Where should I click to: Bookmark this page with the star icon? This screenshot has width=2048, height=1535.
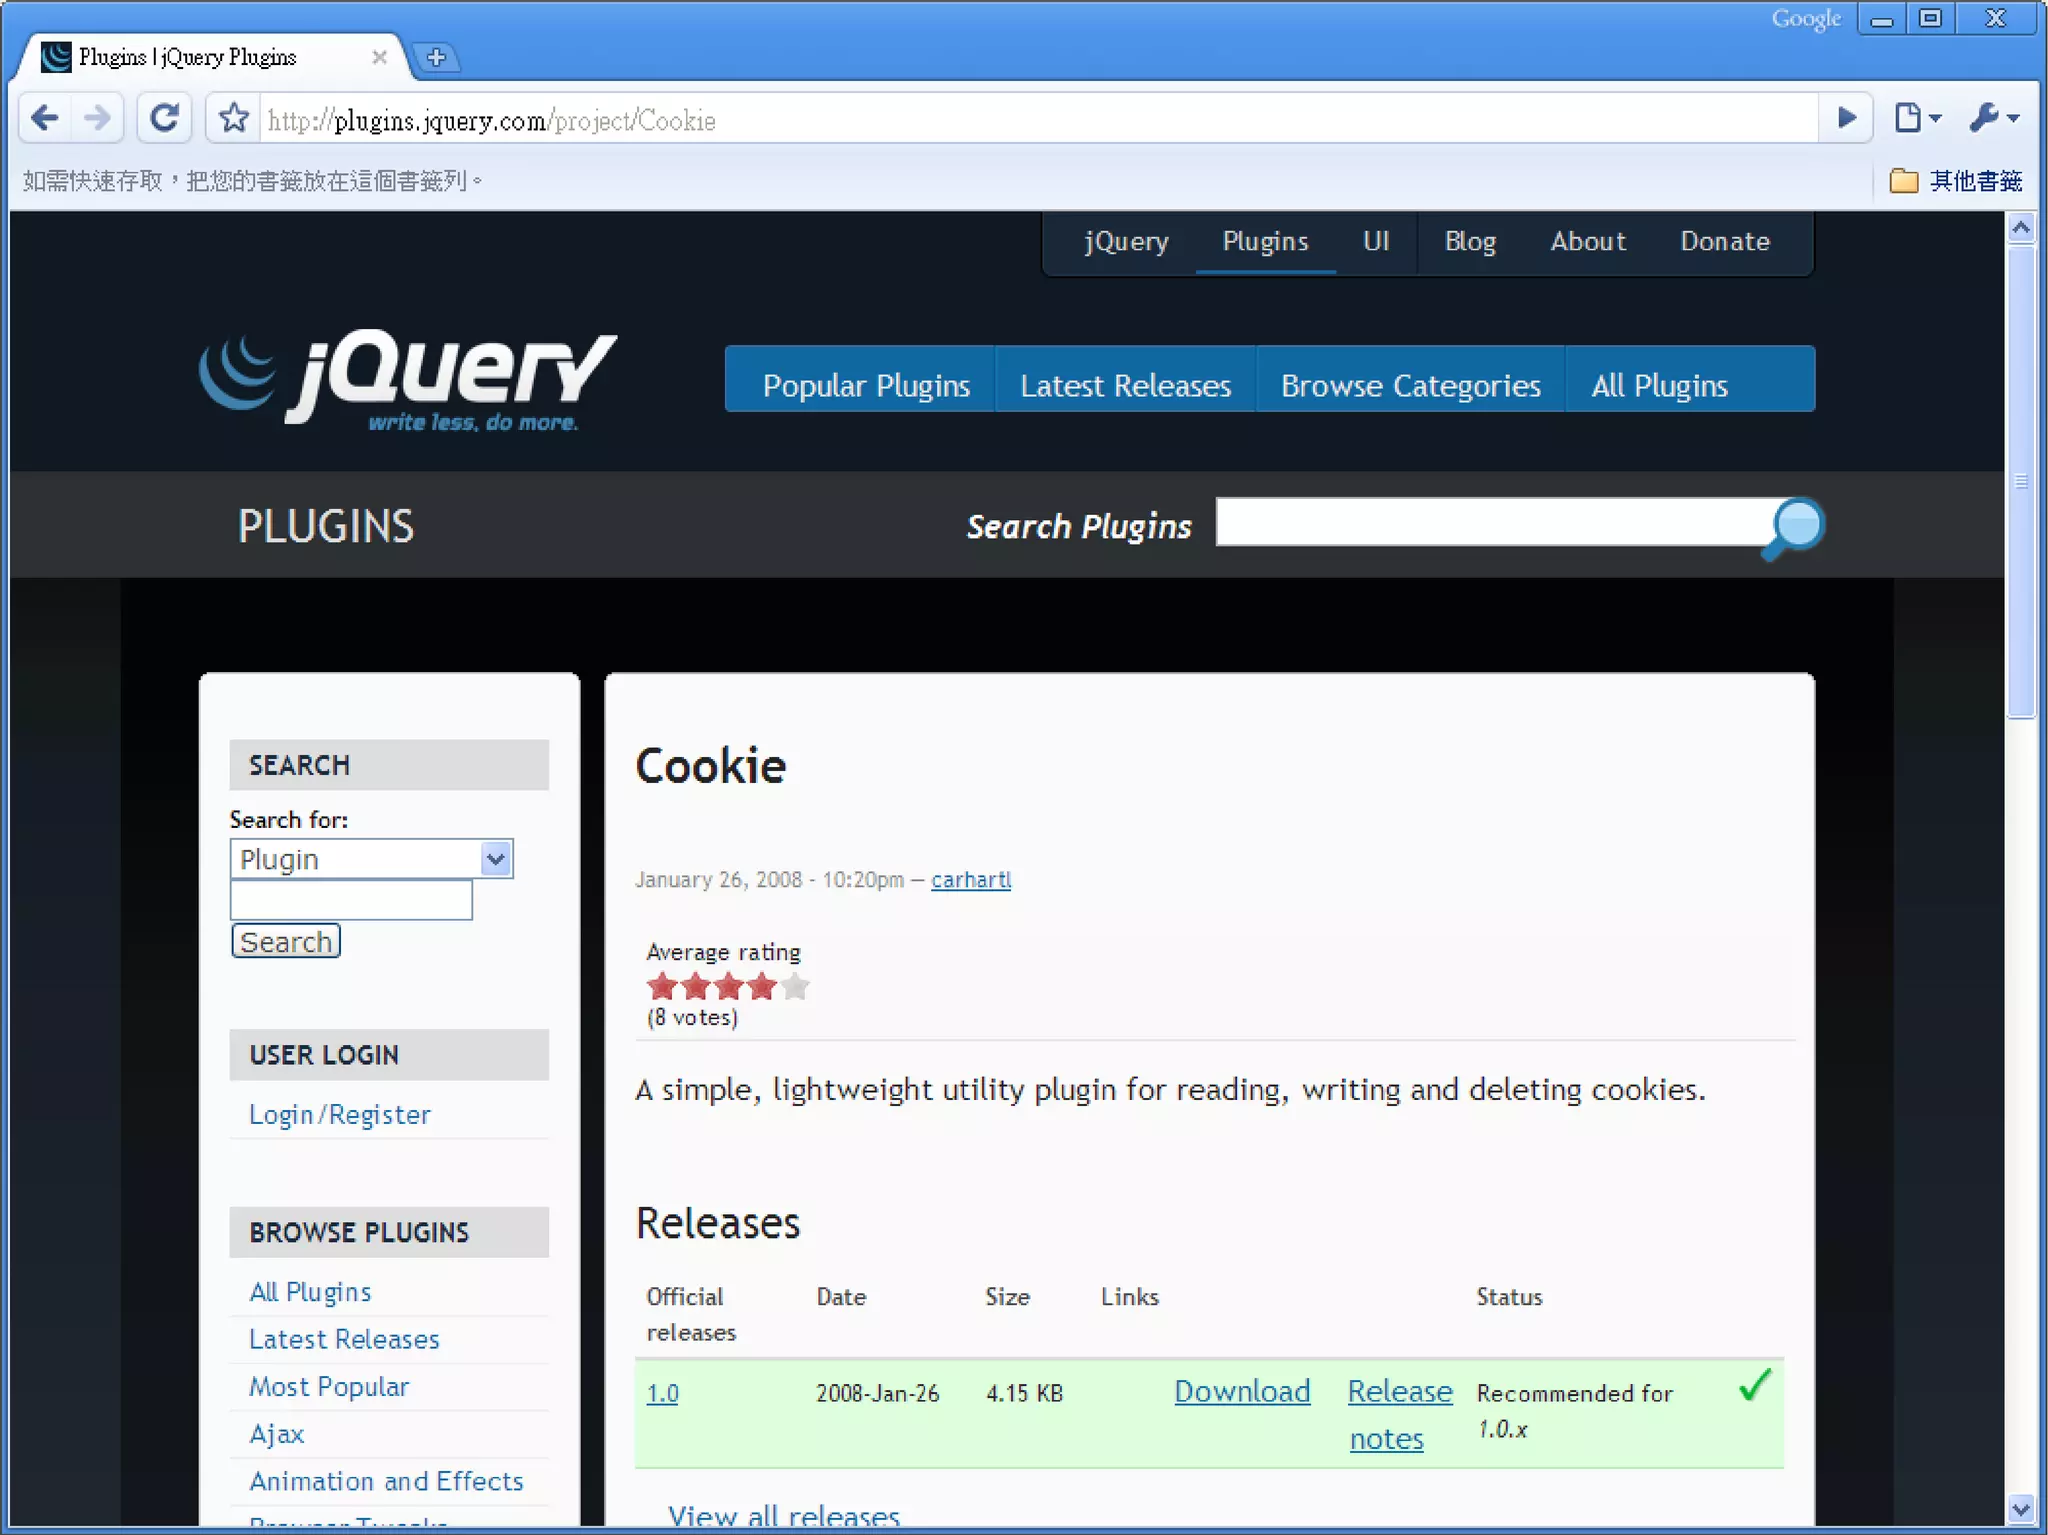pos(234,119)
